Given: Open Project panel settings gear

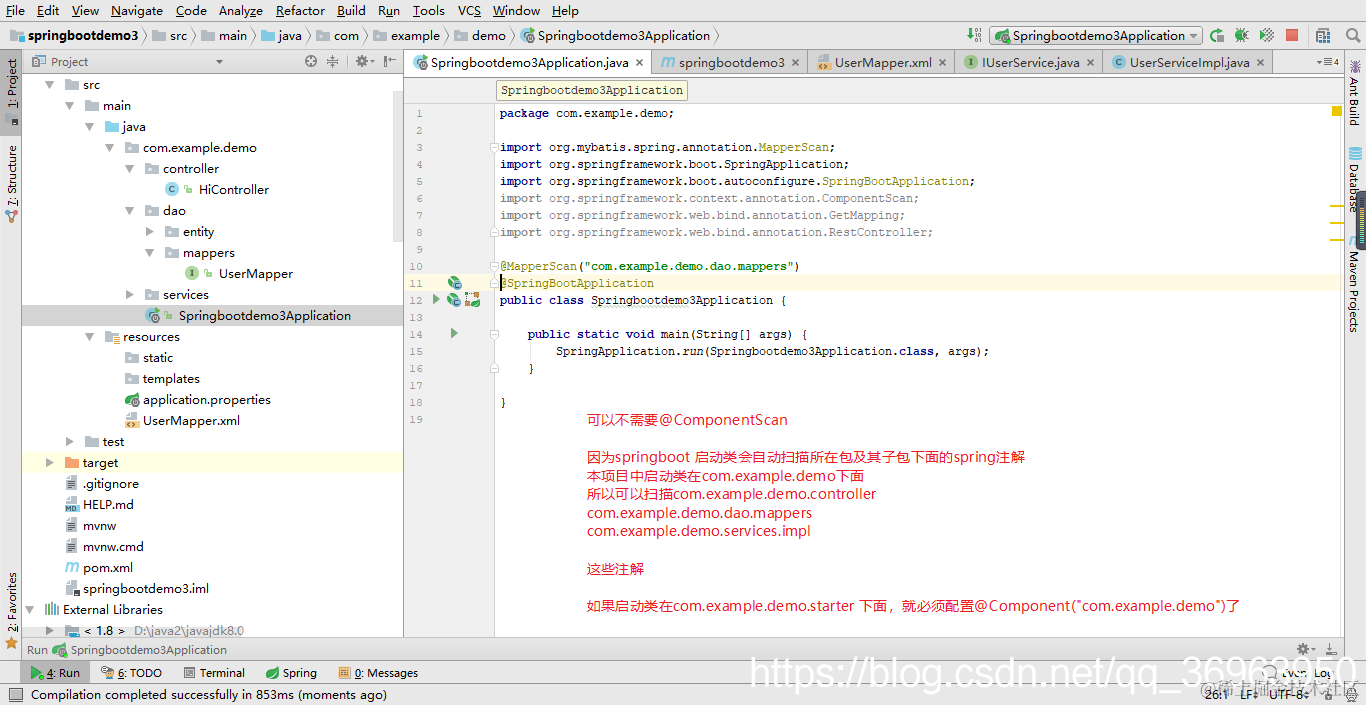Looking at the screenshot, I should (364, 61).
